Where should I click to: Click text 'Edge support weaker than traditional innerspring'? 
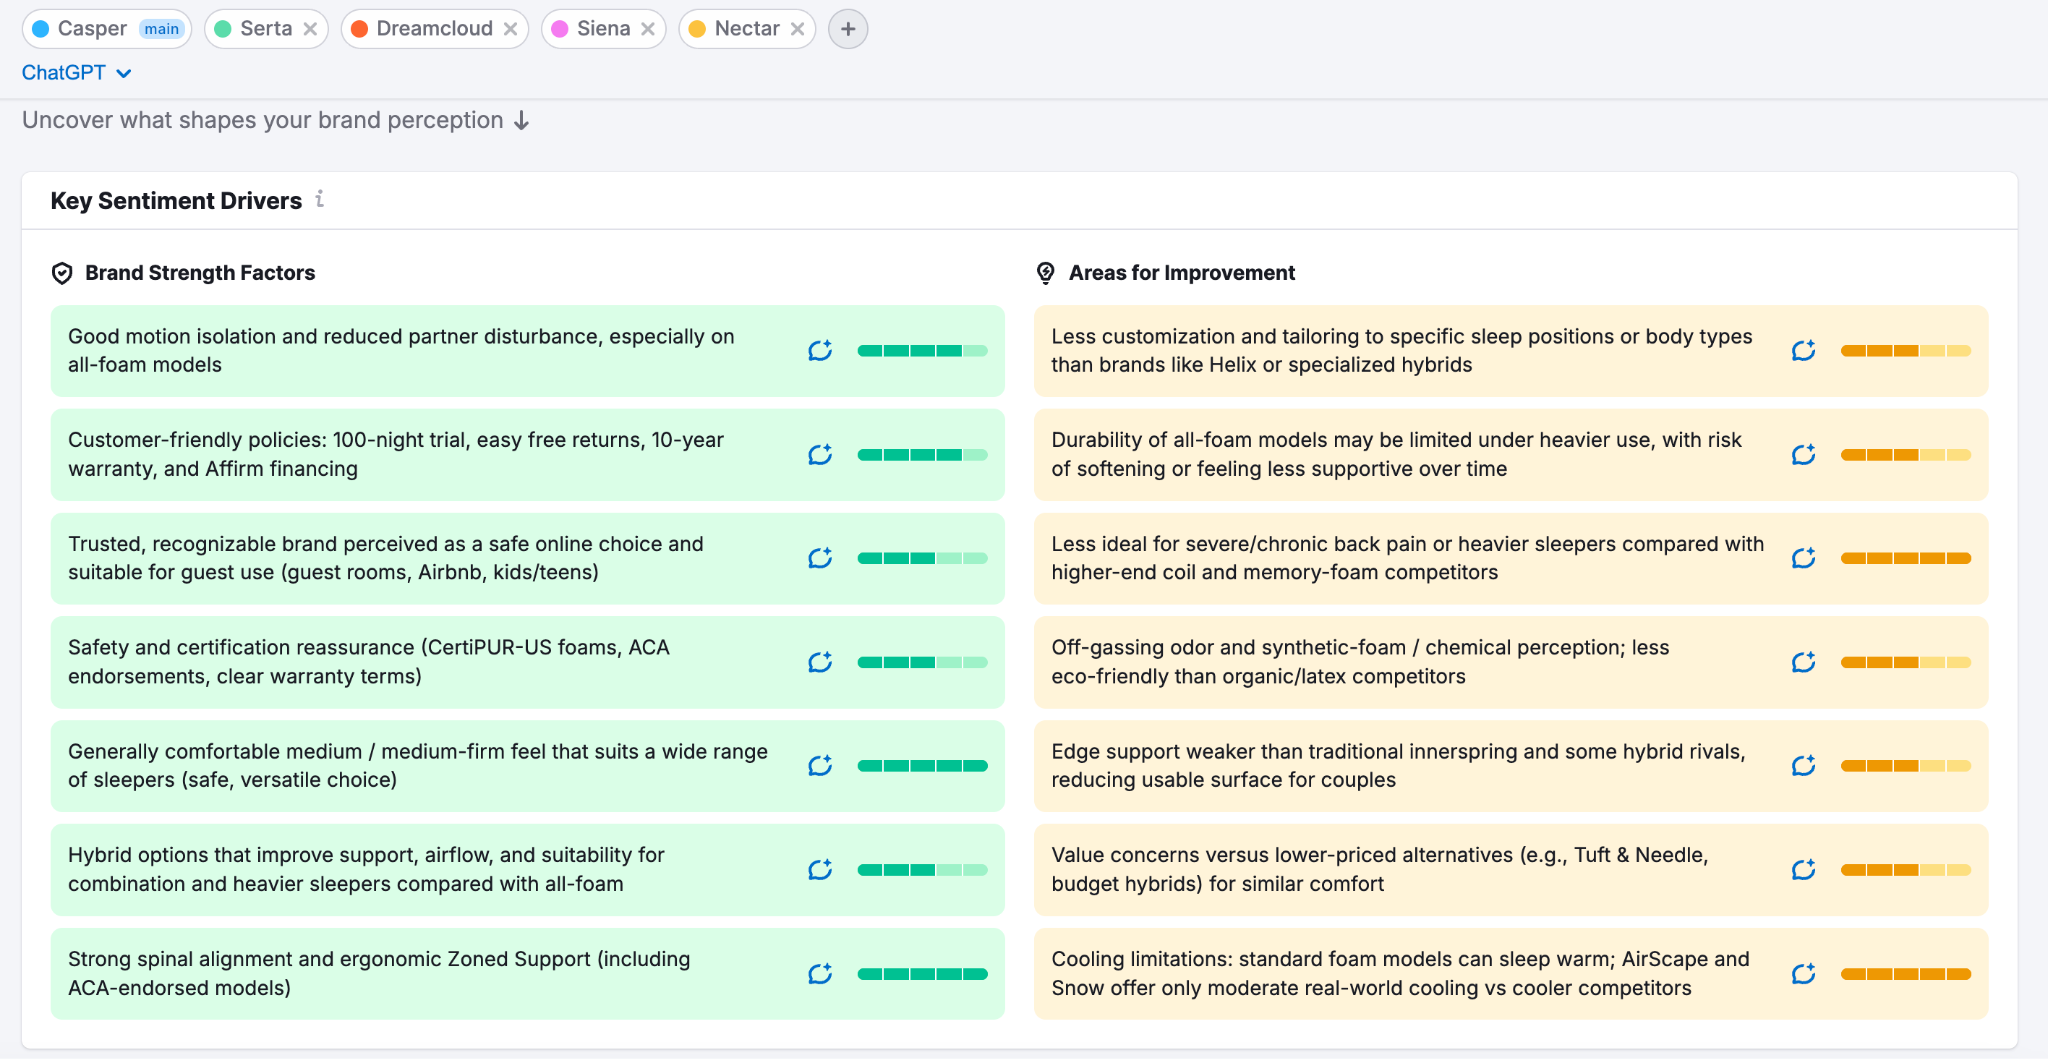pos(1290,752)
